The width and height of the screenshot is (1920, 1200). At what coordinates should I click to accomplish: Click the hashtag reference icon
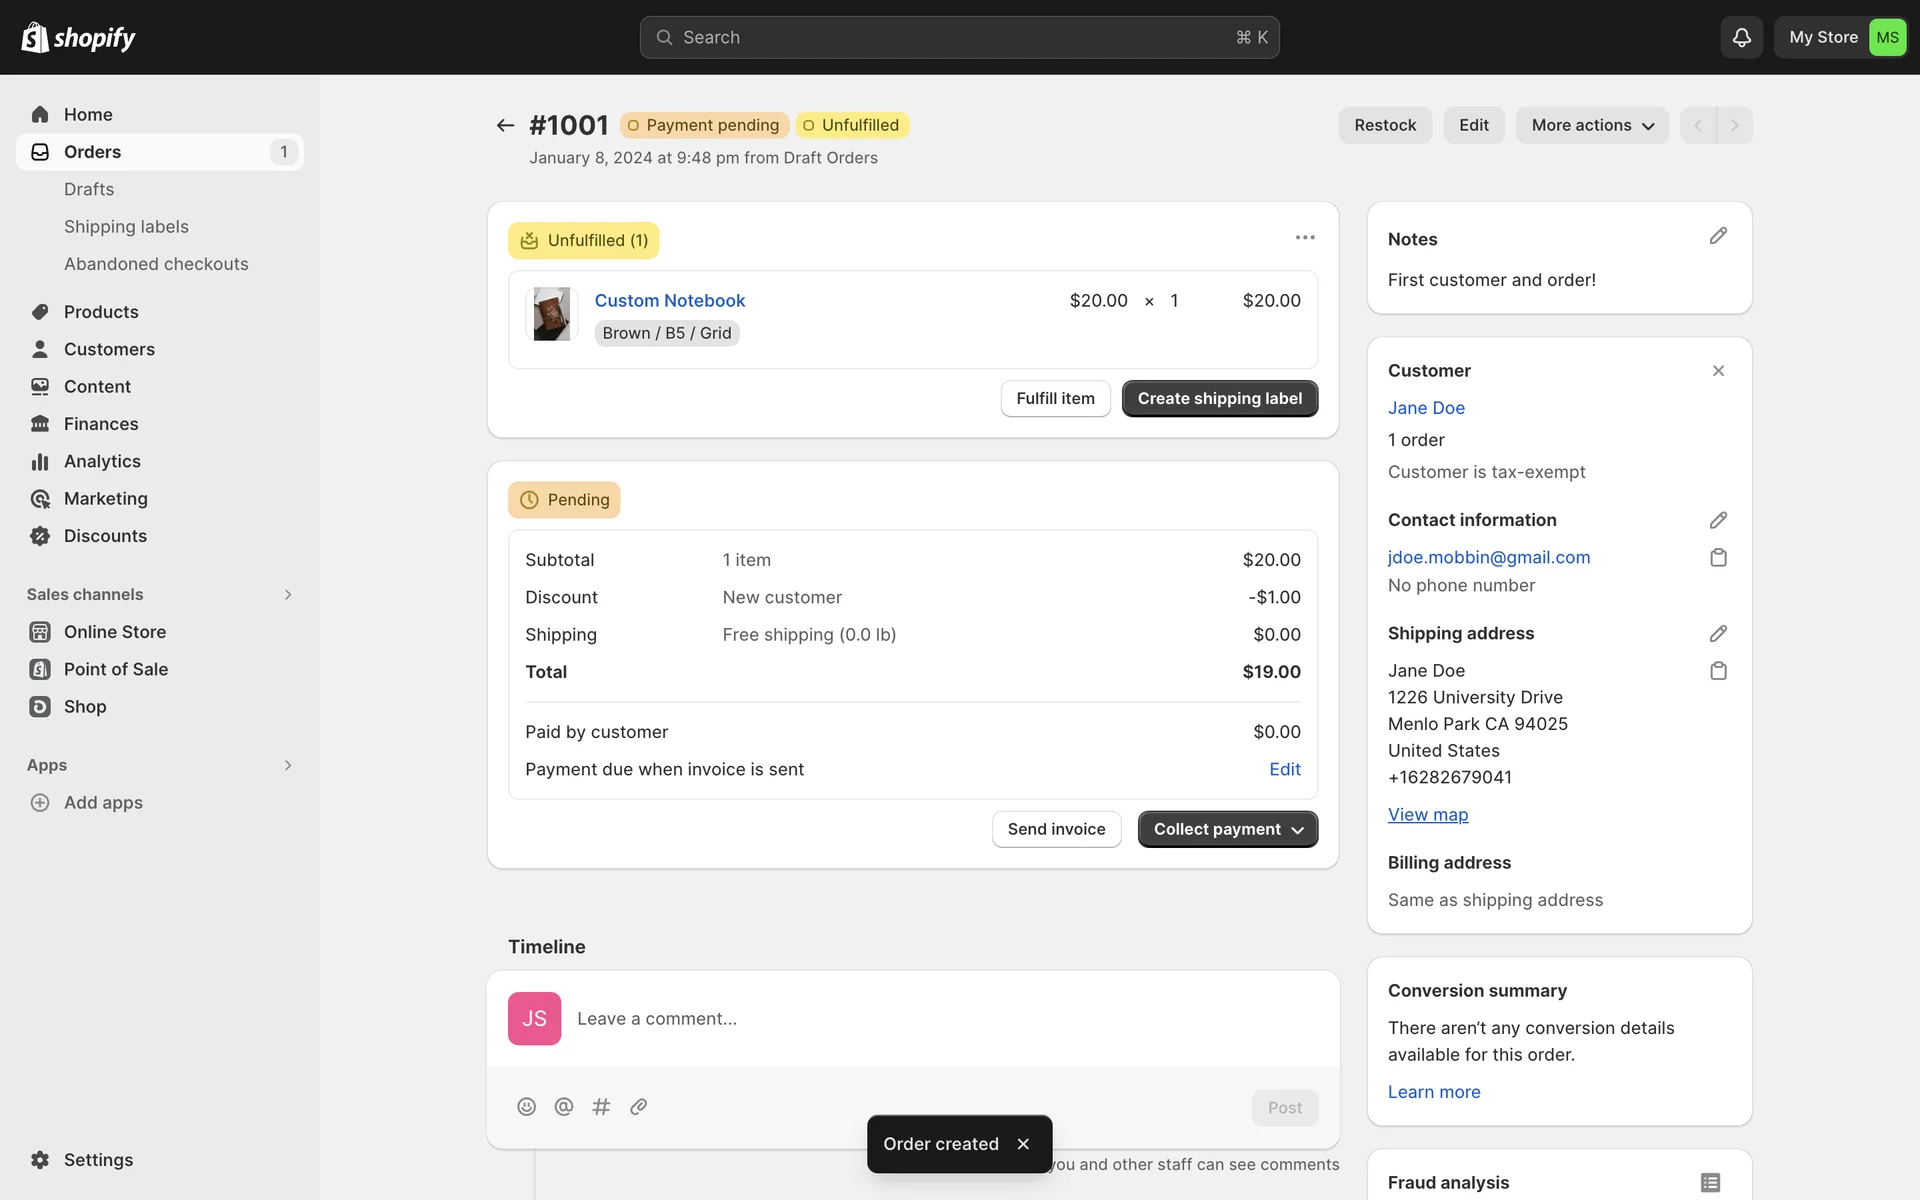pos(601,1106)
